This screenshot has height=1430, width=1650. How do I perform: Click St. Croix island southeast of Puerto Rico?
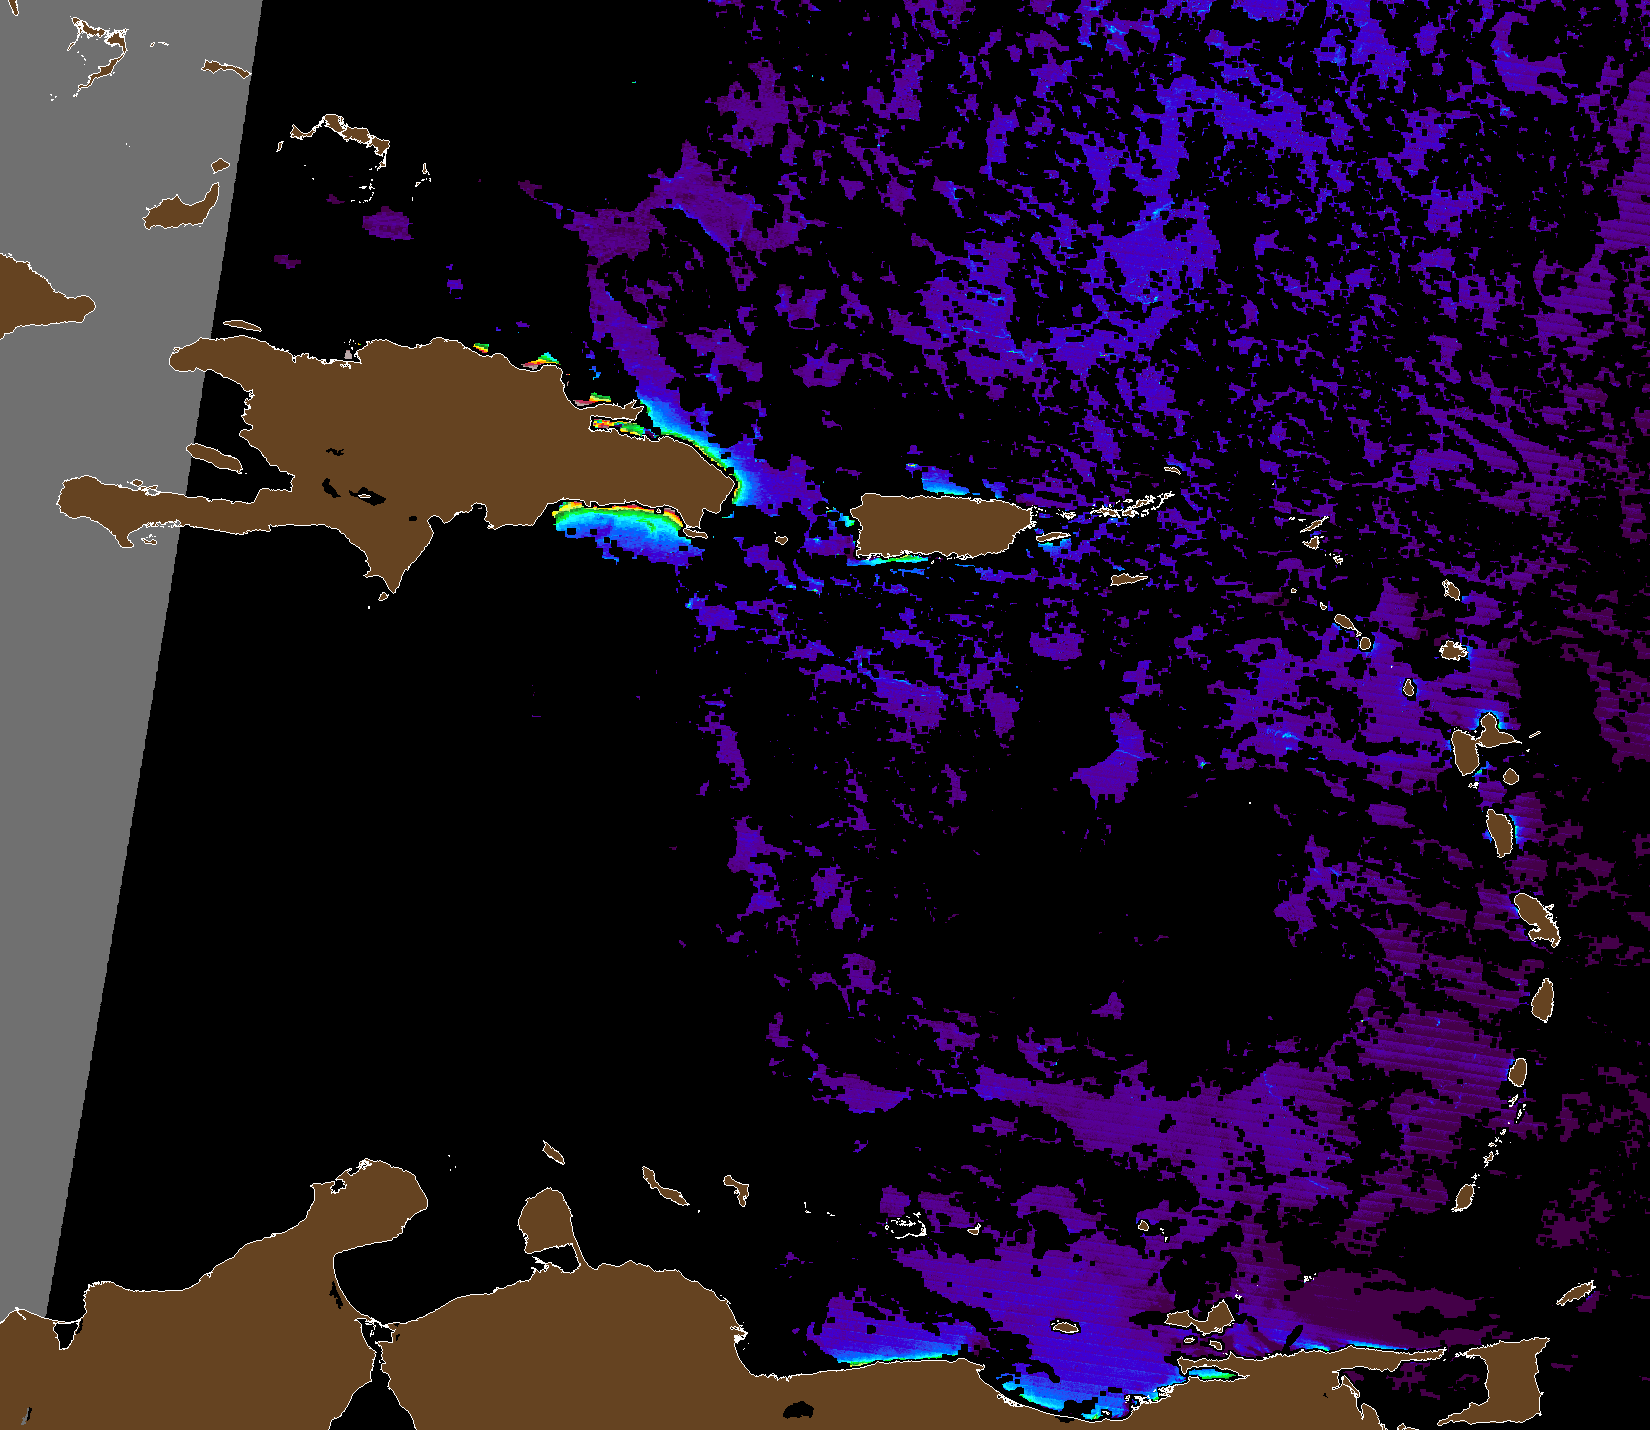tap(1129, 578)
